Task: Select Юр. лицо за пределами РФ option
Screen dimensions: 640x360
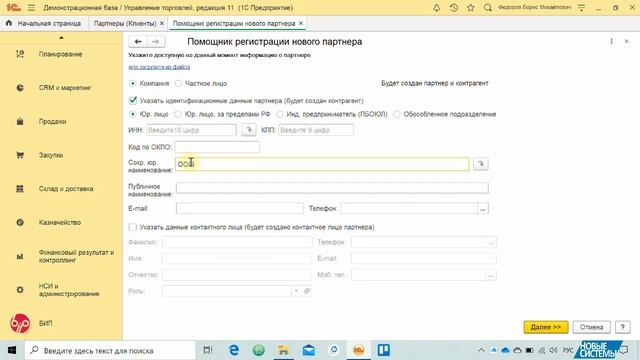Action: coord(178,114)
